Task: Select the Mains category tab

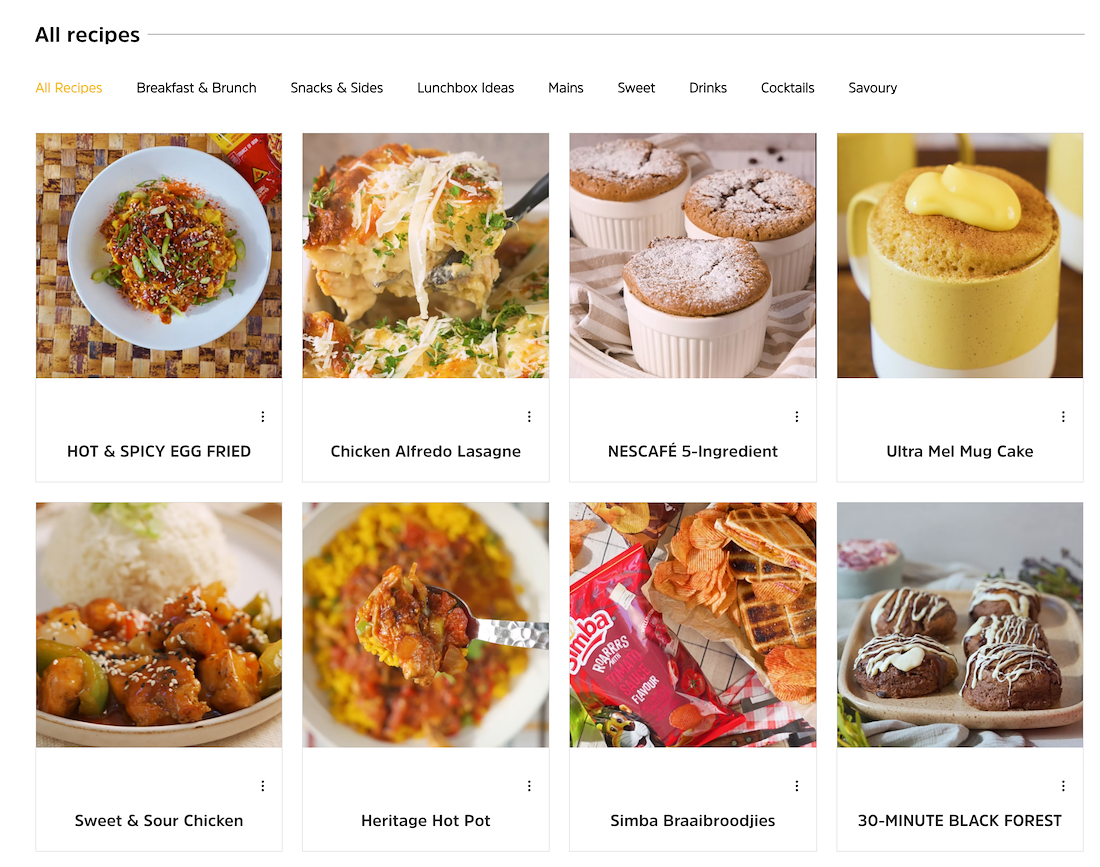Action: pyautogui.click(x=565, y=88)
